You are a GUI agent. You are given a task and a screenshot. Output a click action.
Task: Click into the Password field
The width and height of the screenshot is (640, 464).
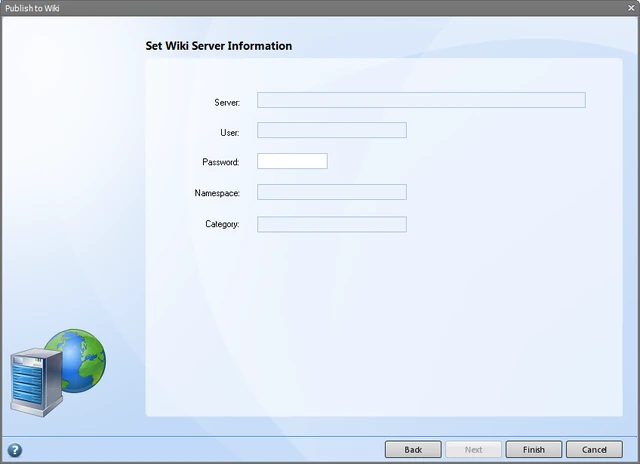(x=292, y=161)
